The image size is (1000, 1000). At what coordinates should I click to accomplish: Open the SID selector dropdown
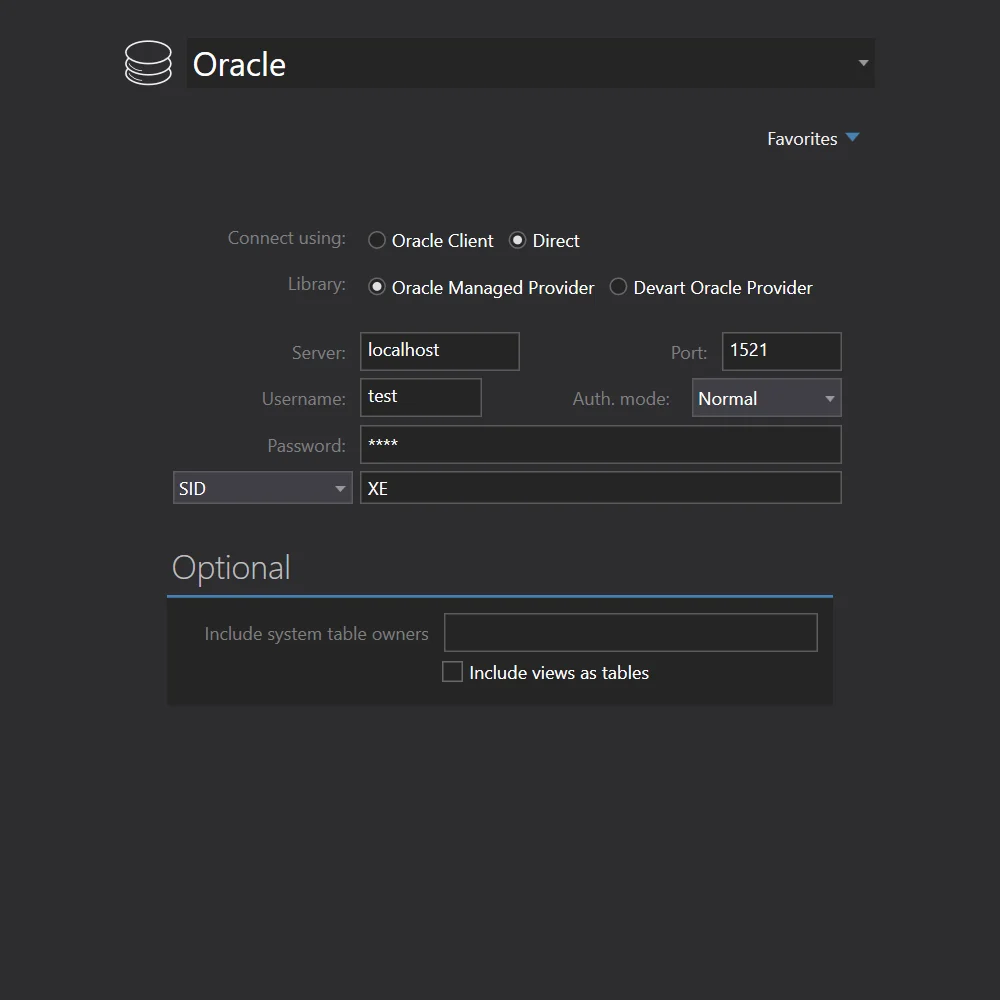click(x=341, y=487)
